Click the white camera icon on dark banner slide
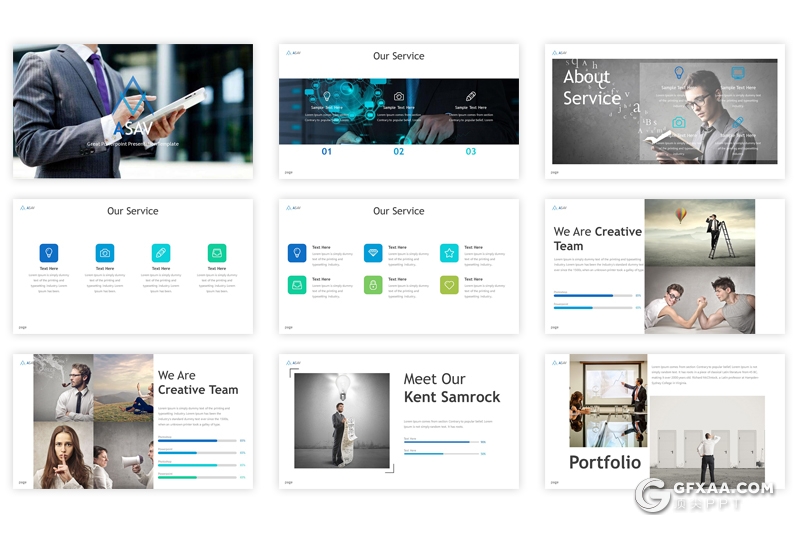 [x=399, y=96]
